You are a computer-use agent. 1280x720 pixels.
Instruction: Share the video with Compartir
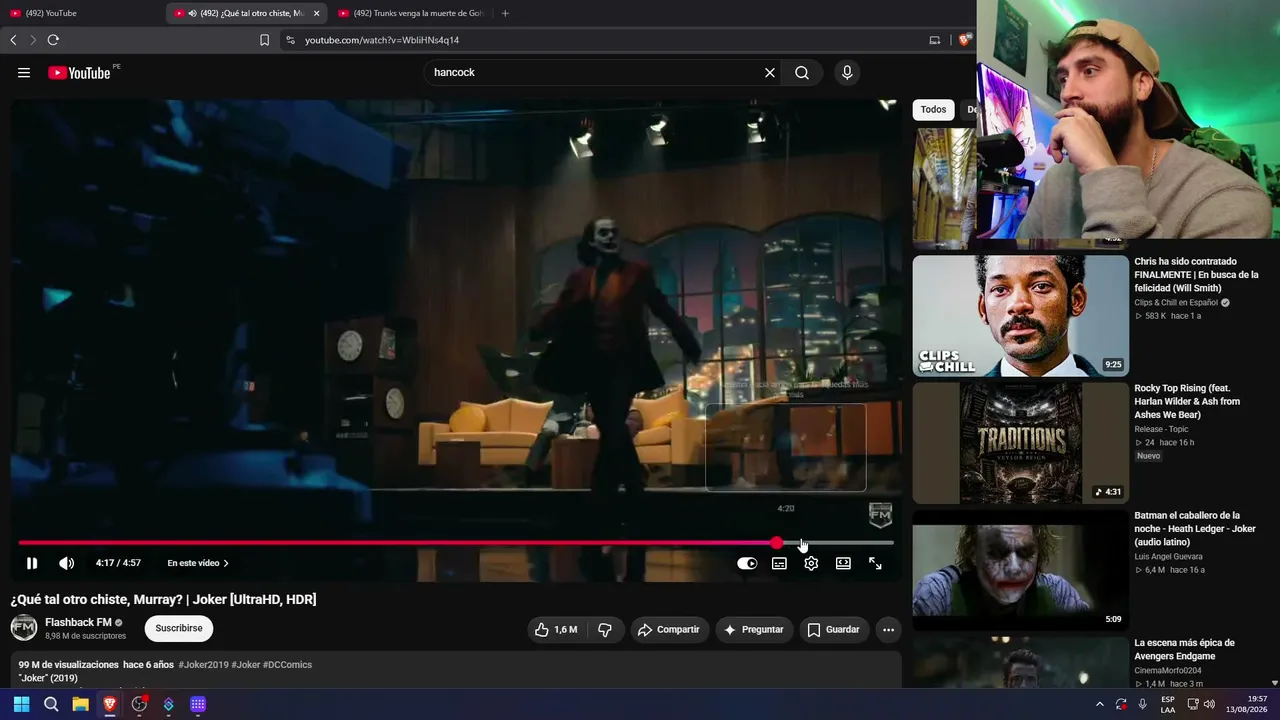coord(669,629)
